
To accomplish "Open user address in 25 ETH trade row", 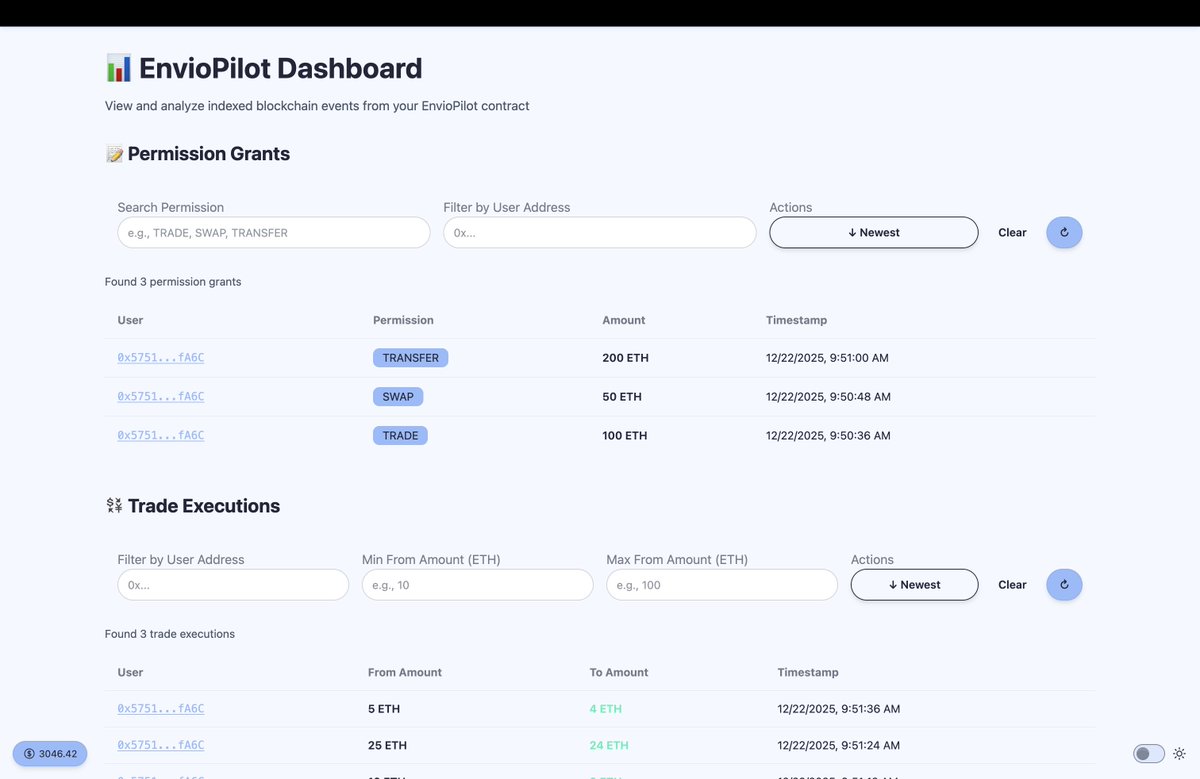I will 161,745.
